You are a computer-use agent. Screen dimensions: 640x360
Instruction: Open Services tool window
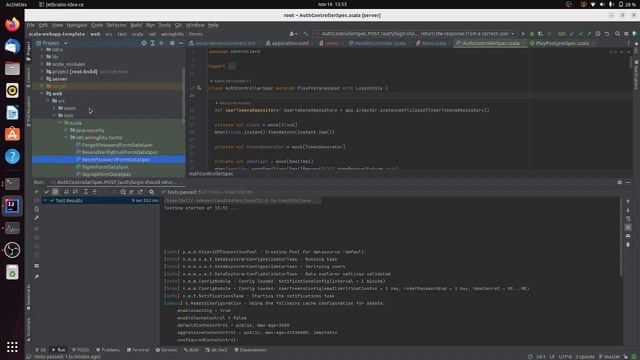[167, 350]
